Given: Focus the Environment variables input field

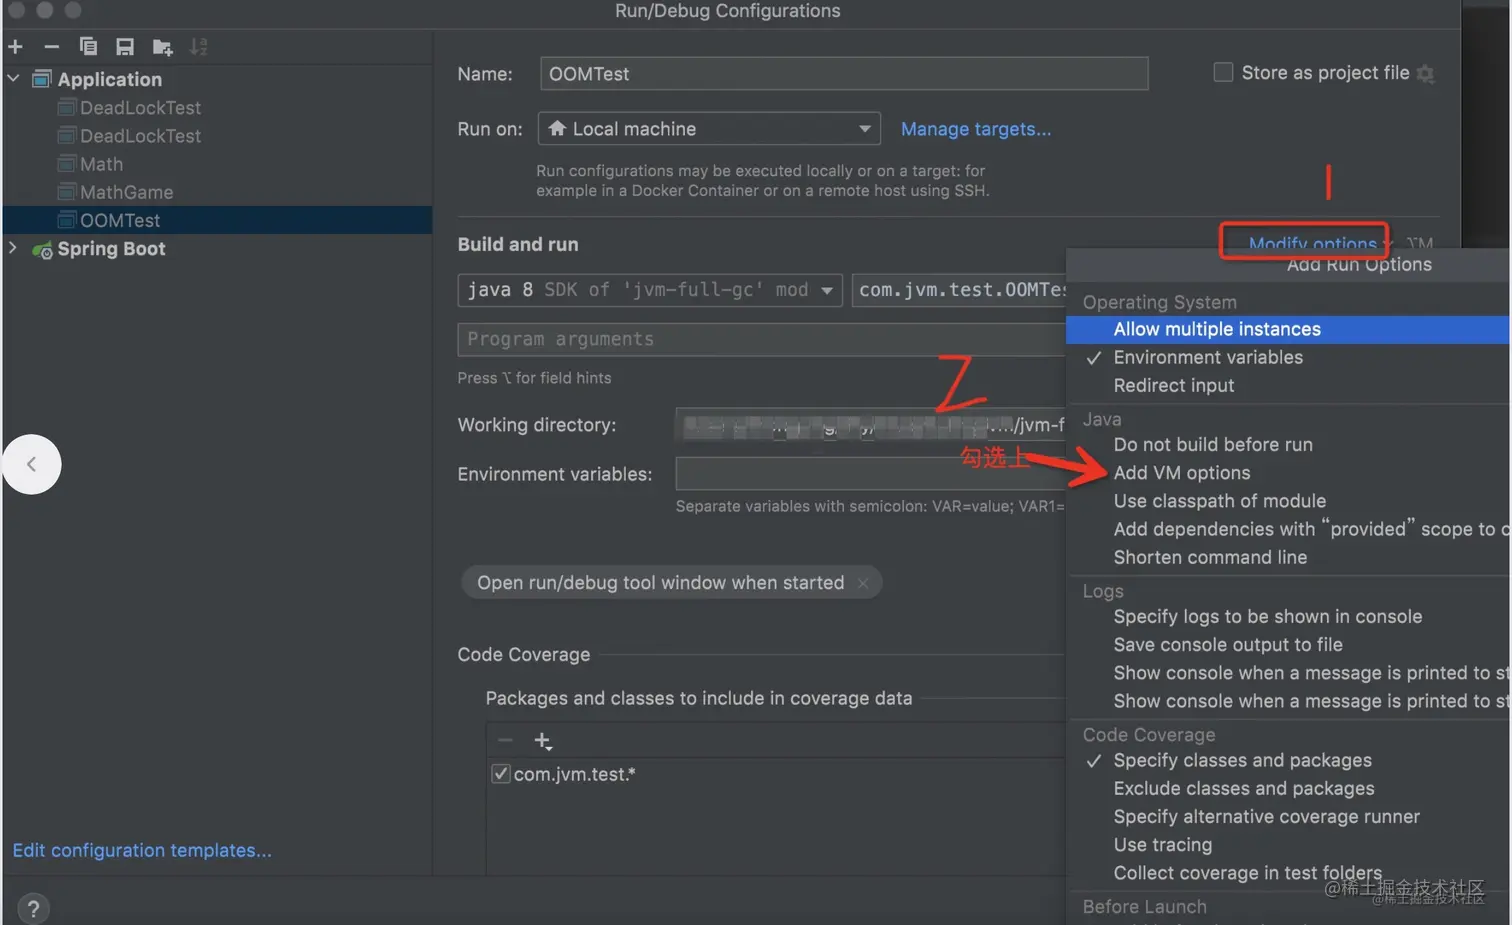Looking at the screenshot, I should coord(870,473).
